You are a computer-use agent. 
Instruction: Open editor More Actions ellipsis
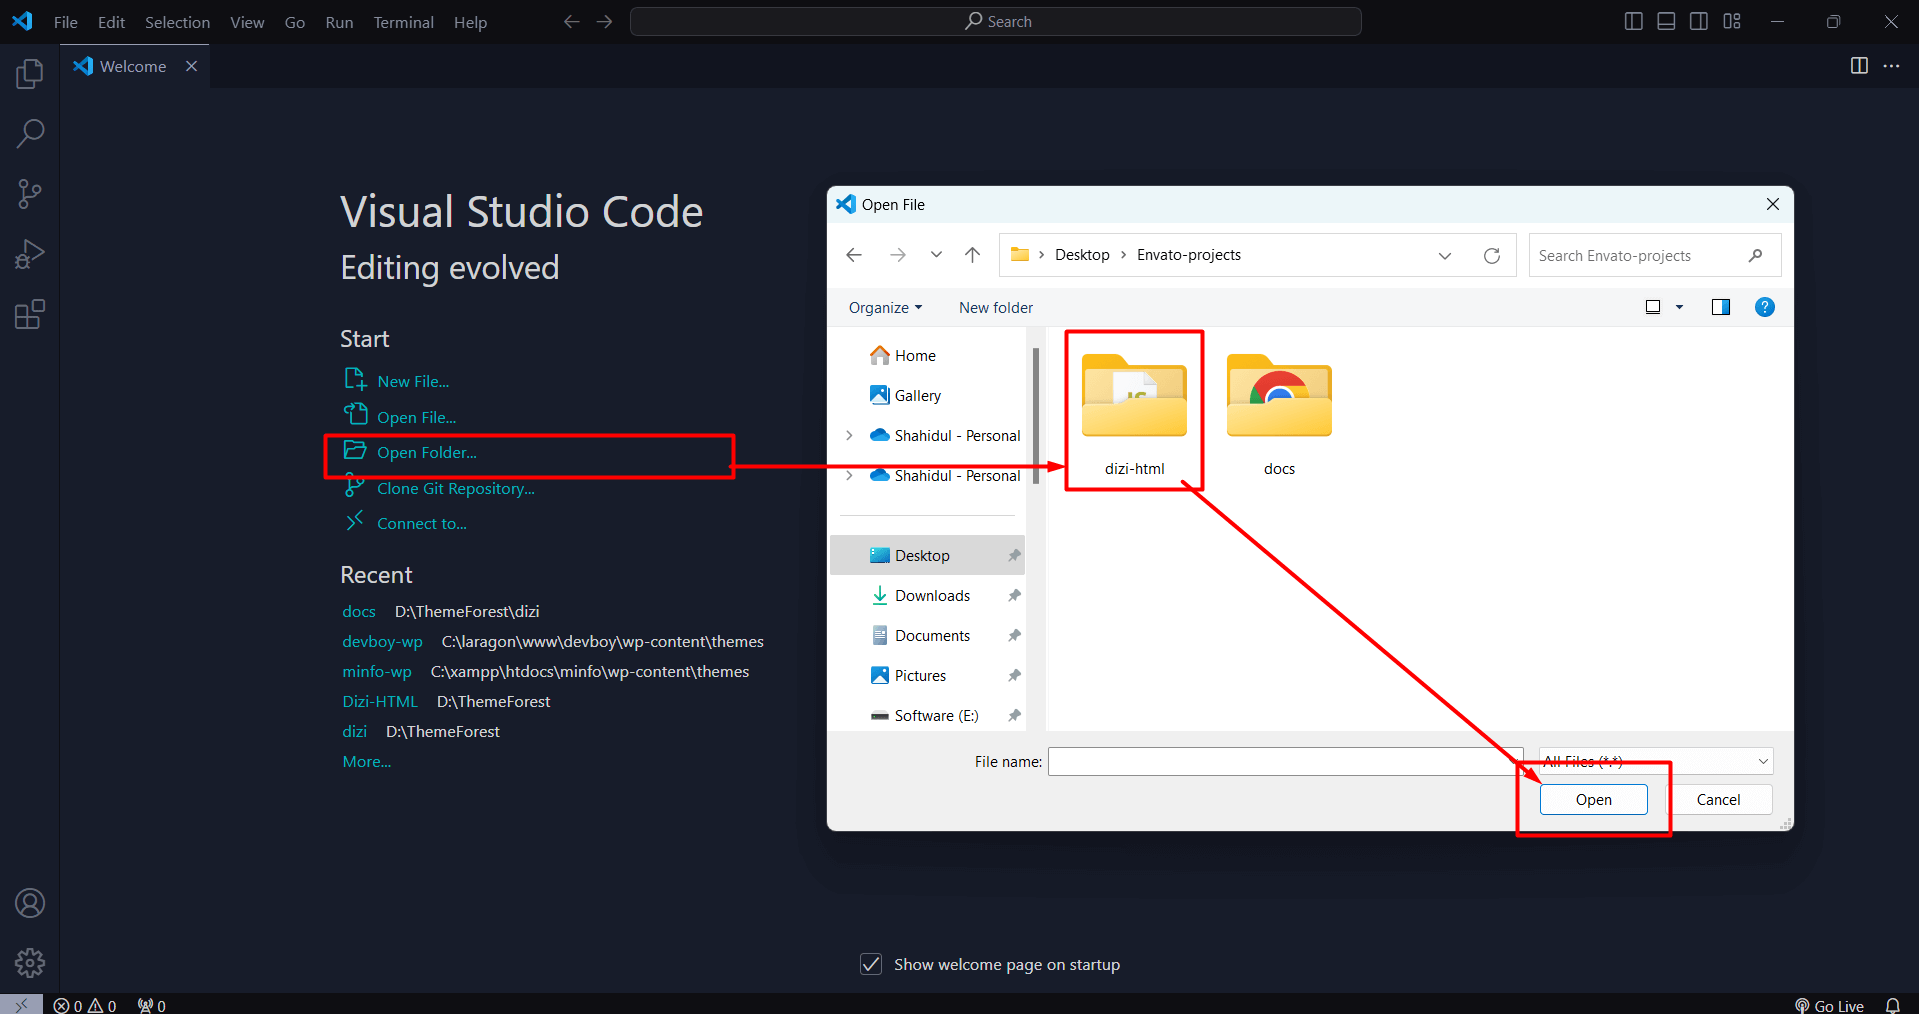(x=1891, y=65)
